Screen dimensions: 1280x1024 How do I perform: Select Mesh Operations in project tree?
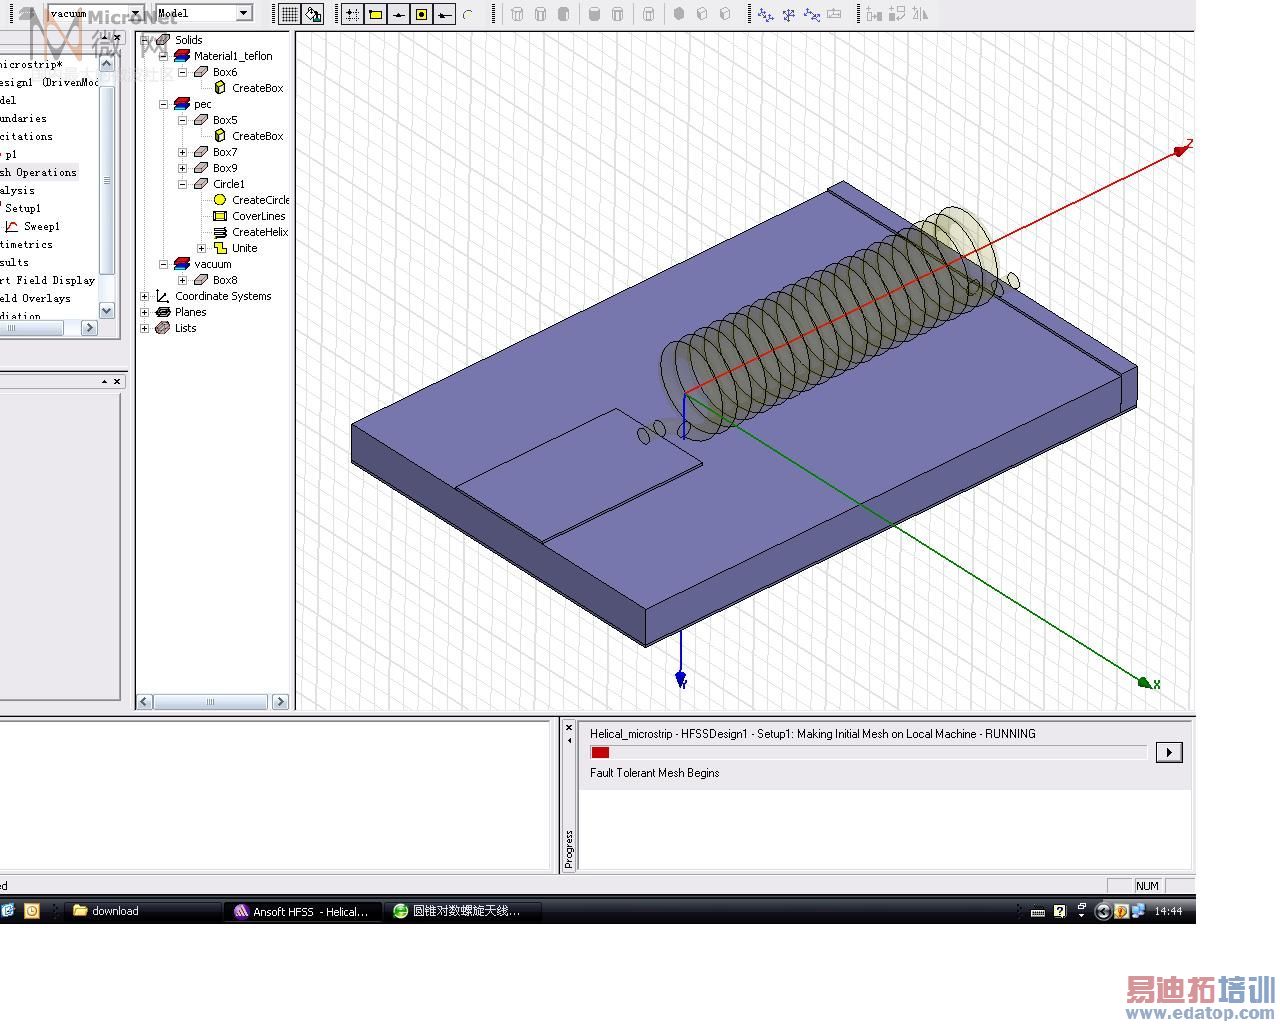coord(40,173)
